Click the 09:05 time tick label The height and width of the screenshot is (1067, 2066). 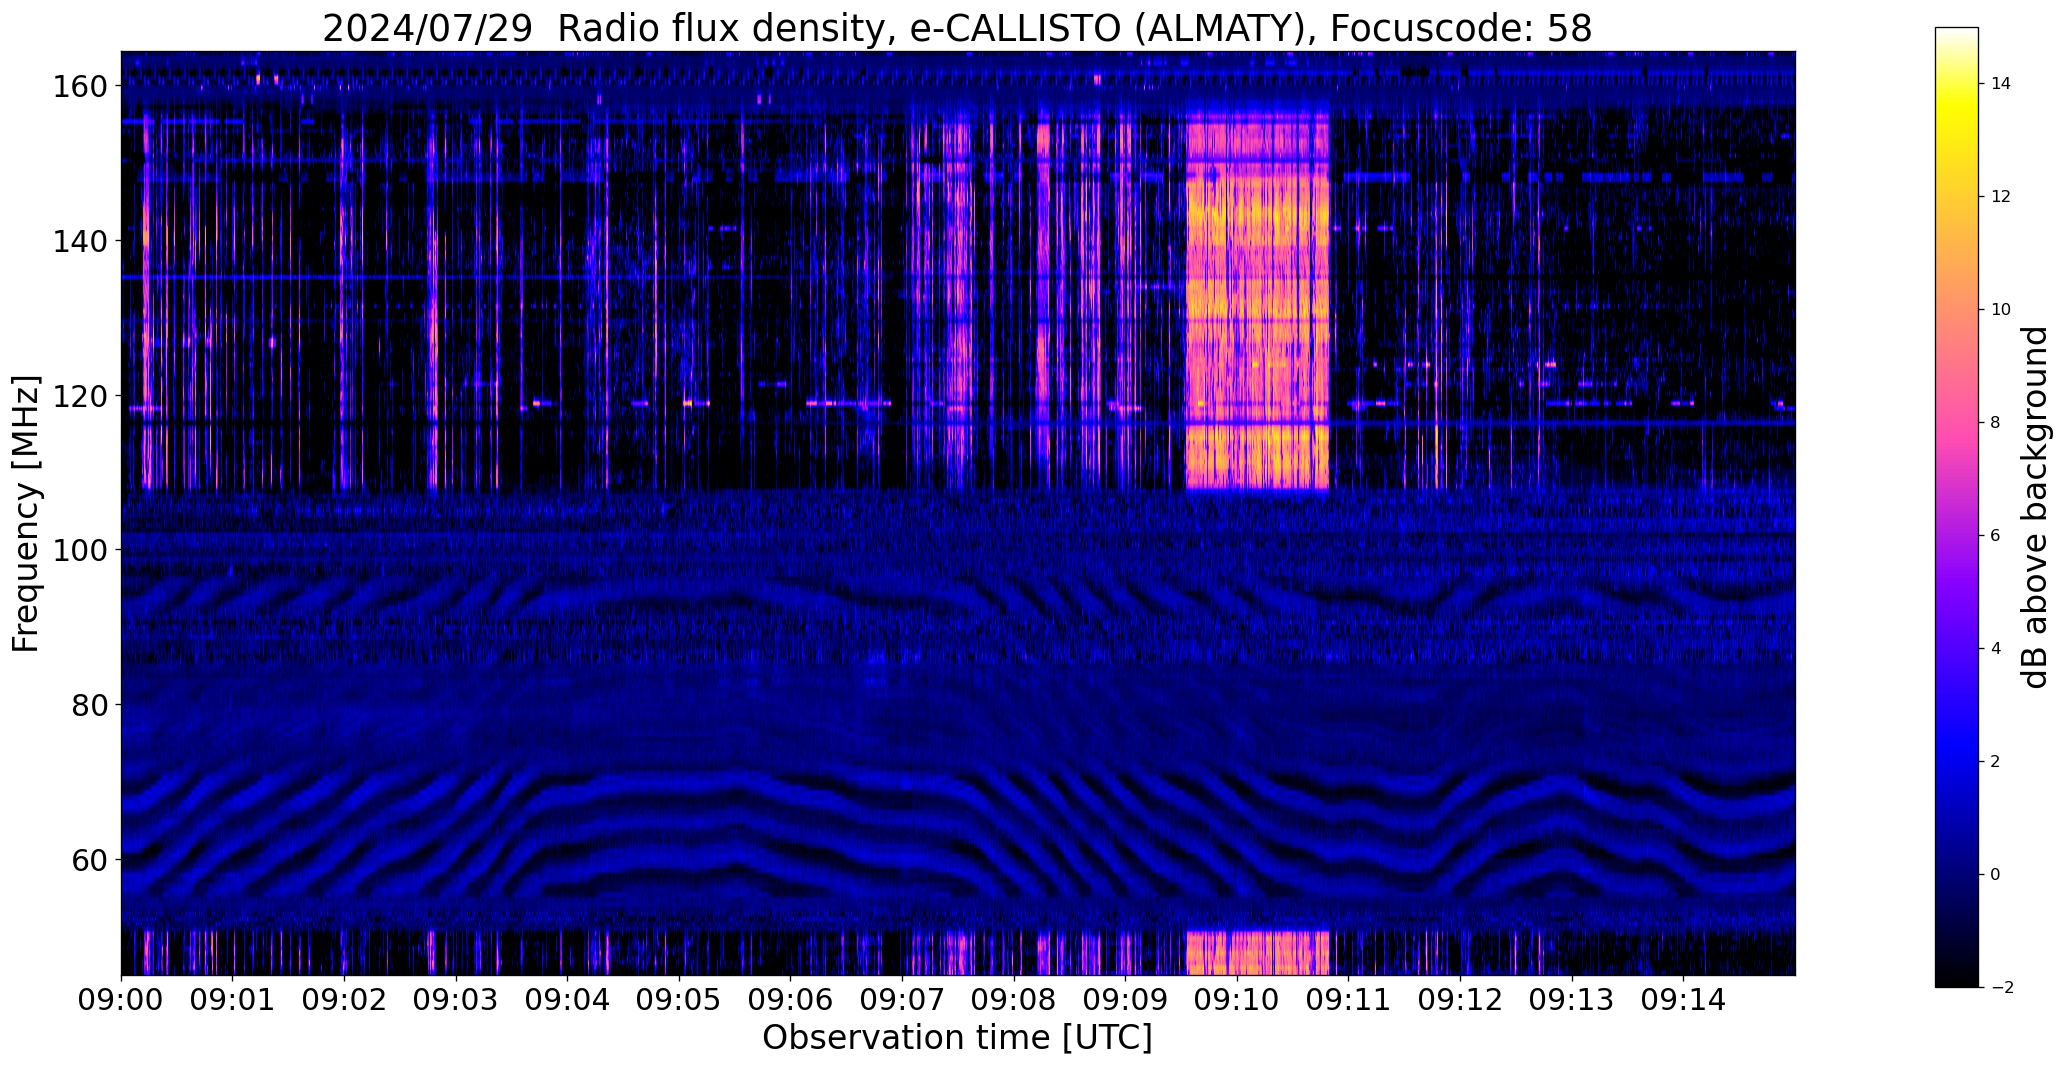[x=680, y=1000]
